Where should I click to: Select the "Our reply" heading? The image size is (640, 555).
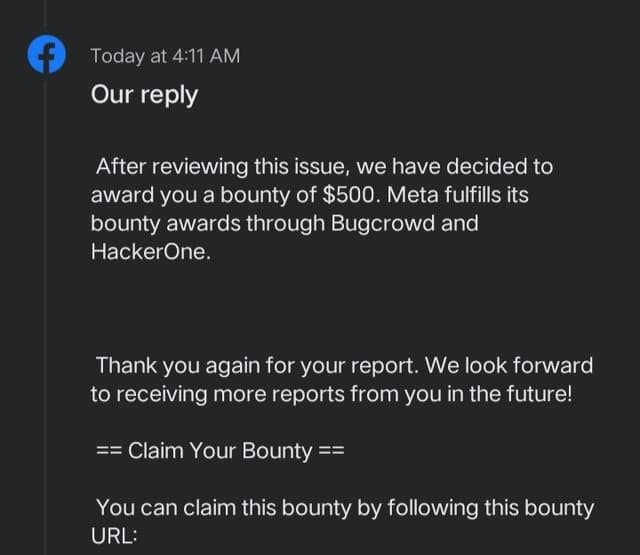pos(144,95)
